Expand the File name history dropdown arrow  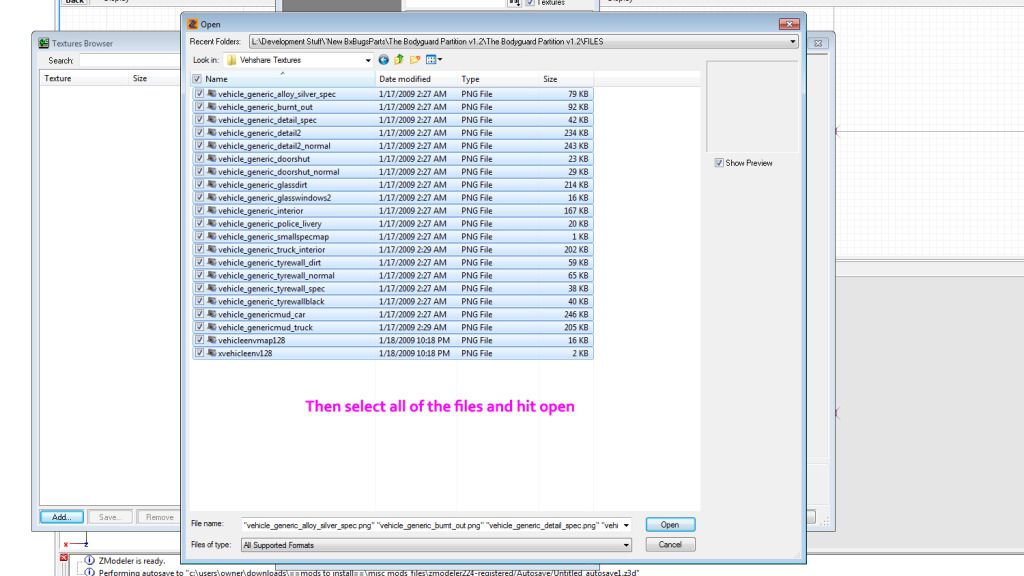(626, 525)
